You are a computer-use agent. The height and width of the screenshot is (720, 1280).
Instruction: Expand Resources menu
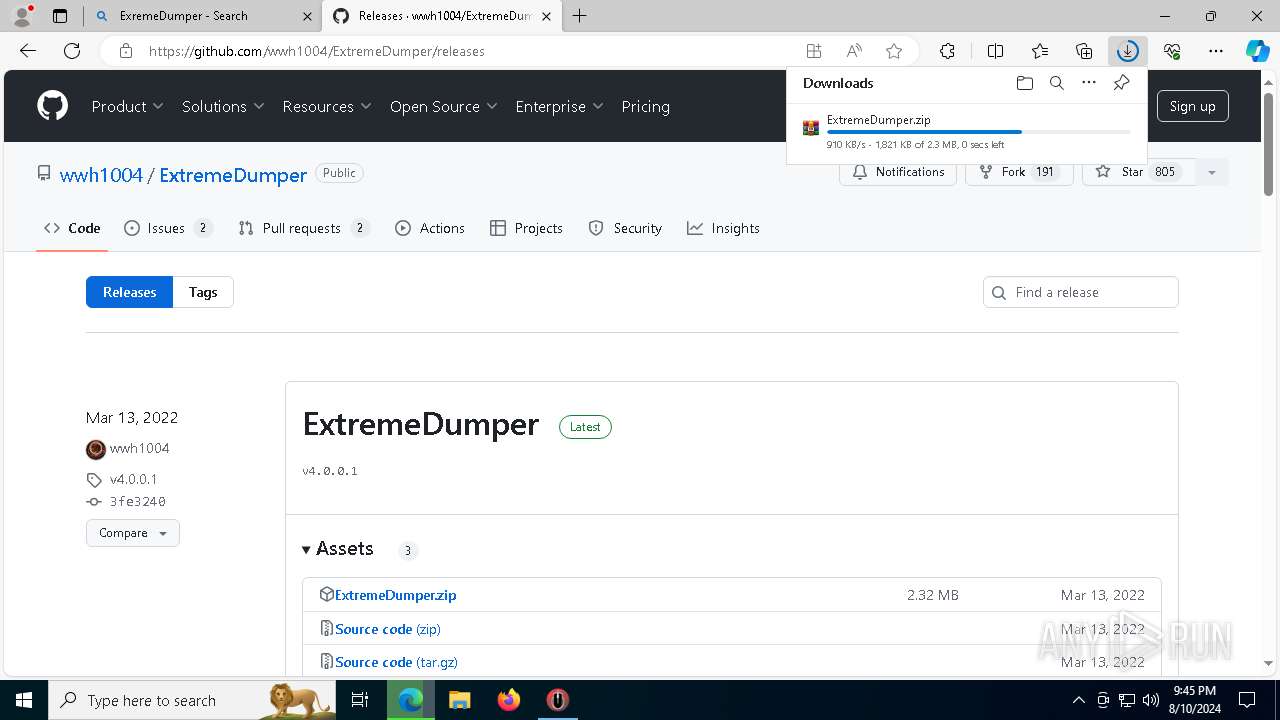click(327, 106)
